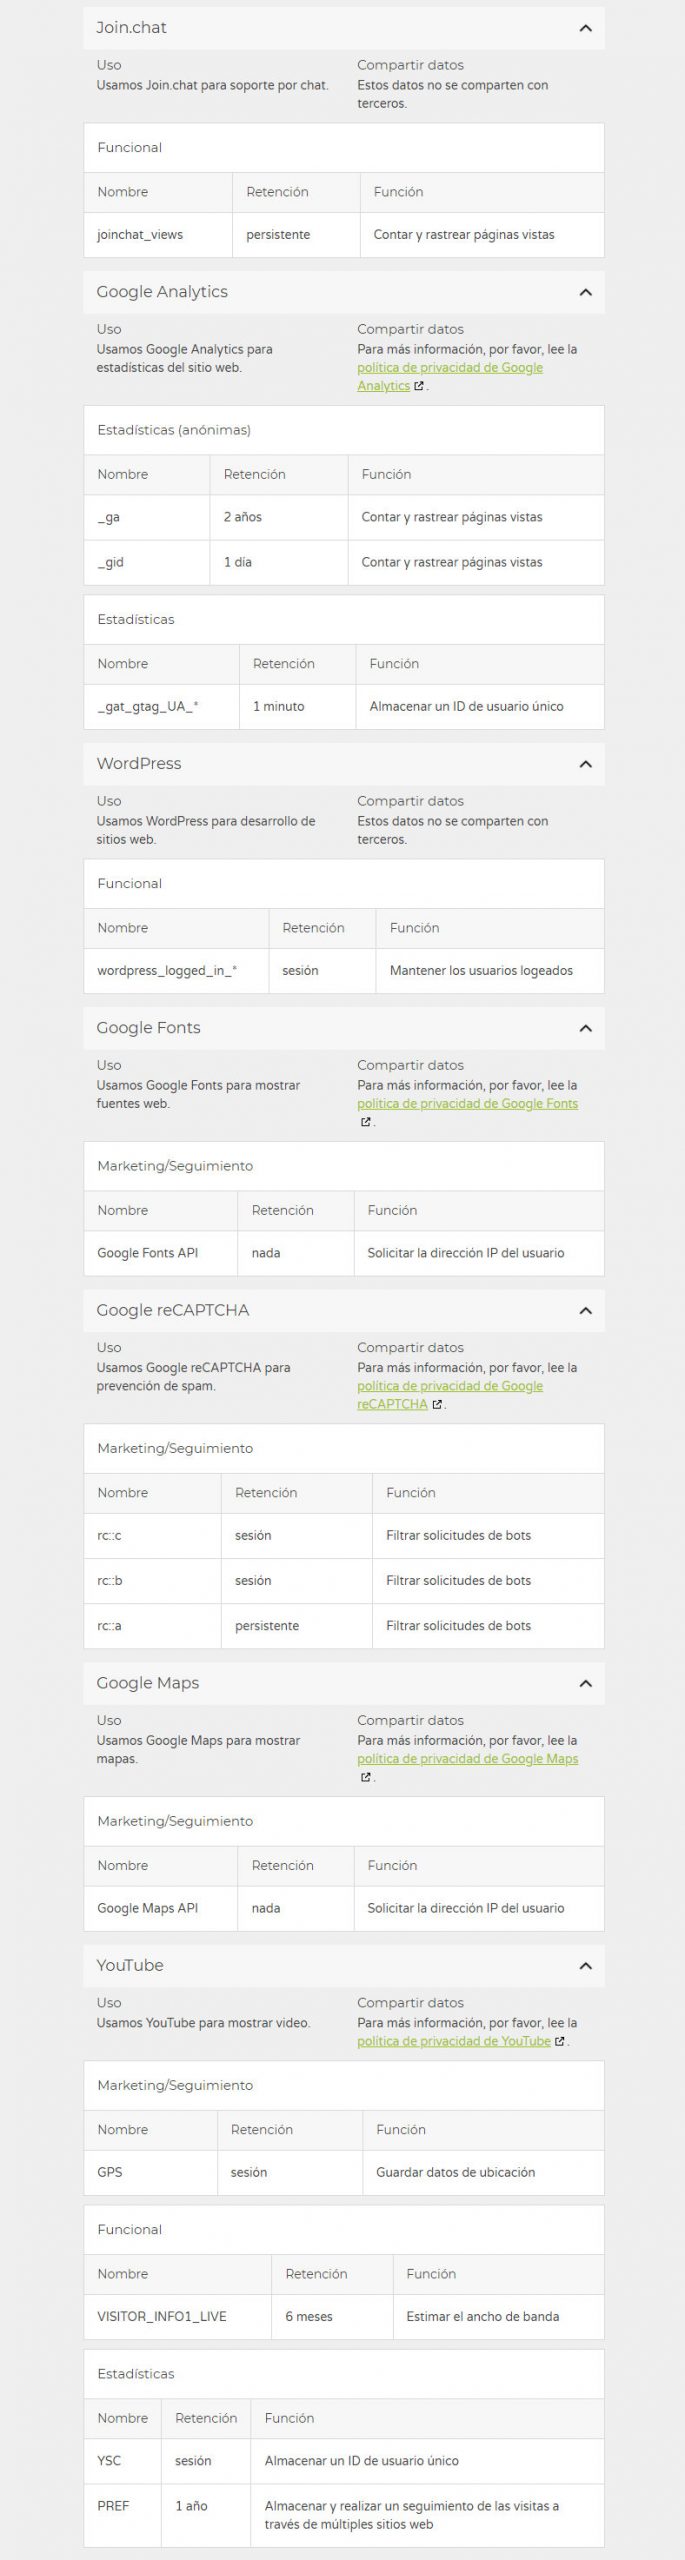Click external-link icon after Google Maps policy
This screenshot has height=2560, width=685.
(365, 1777)
